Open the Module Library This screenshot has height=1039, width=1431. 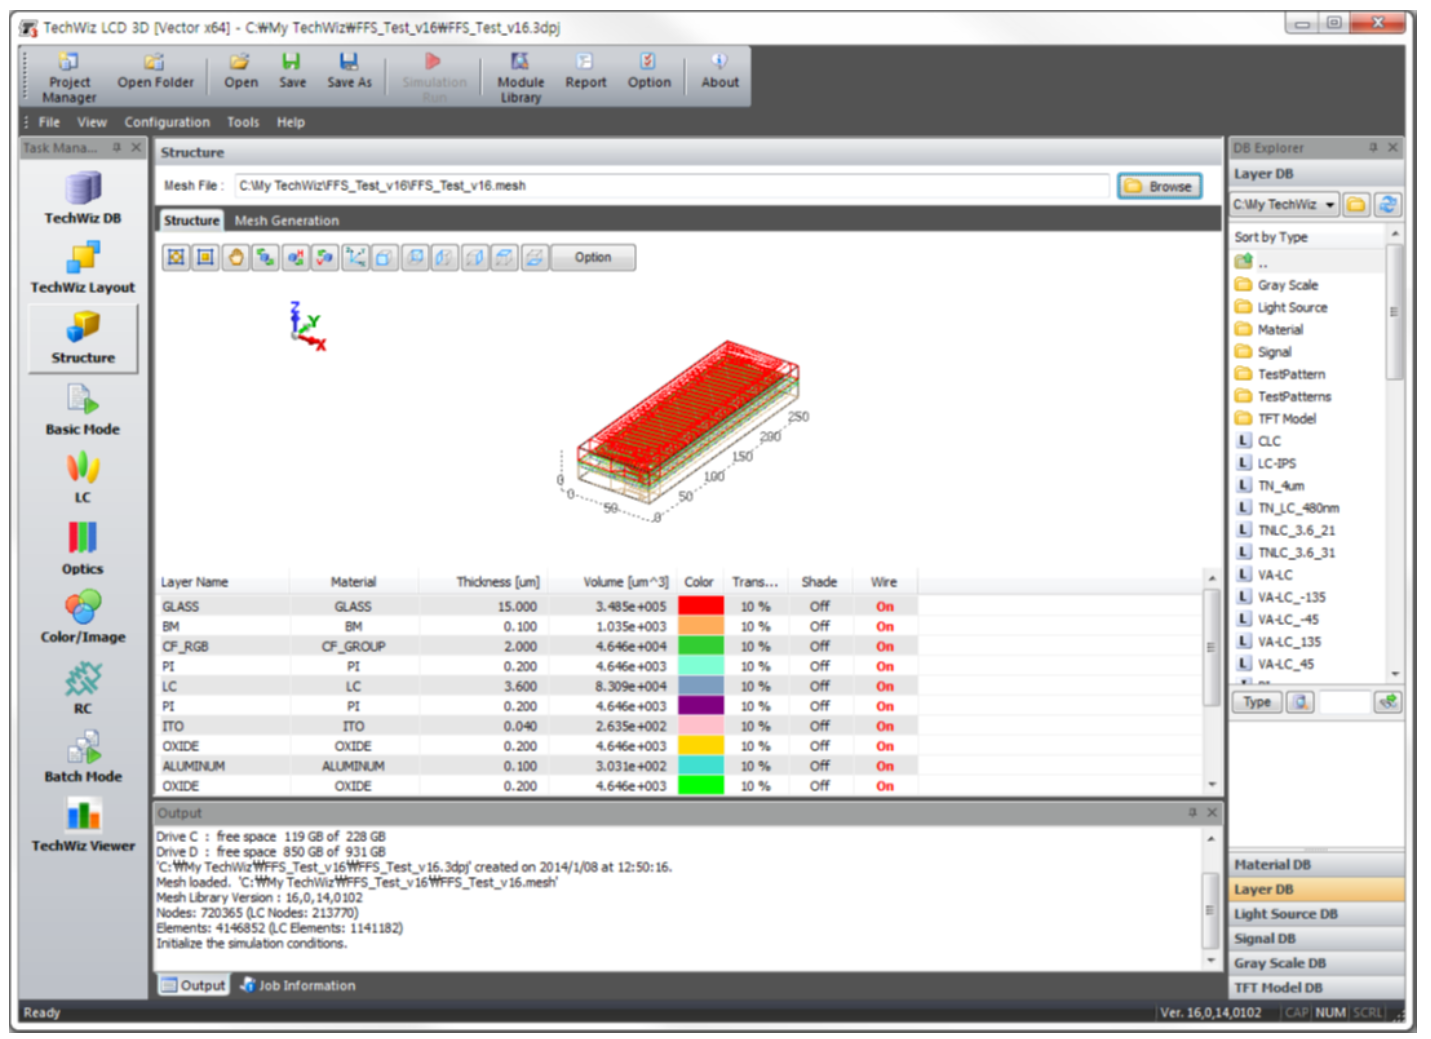(x=520, y=77)
